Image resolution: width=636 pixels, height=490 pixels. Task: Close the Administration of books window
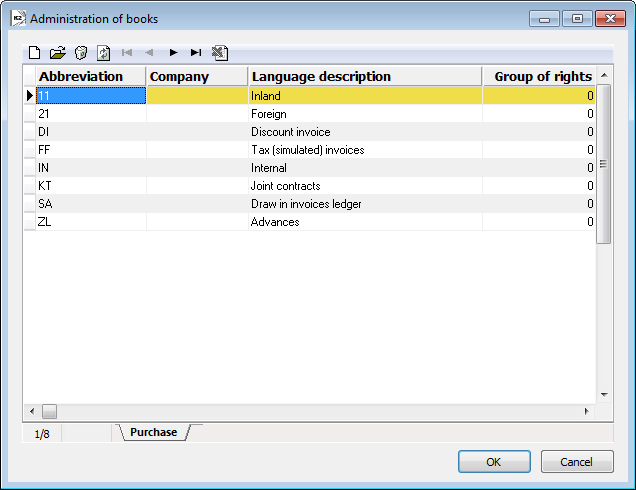(x=610, y=18)
